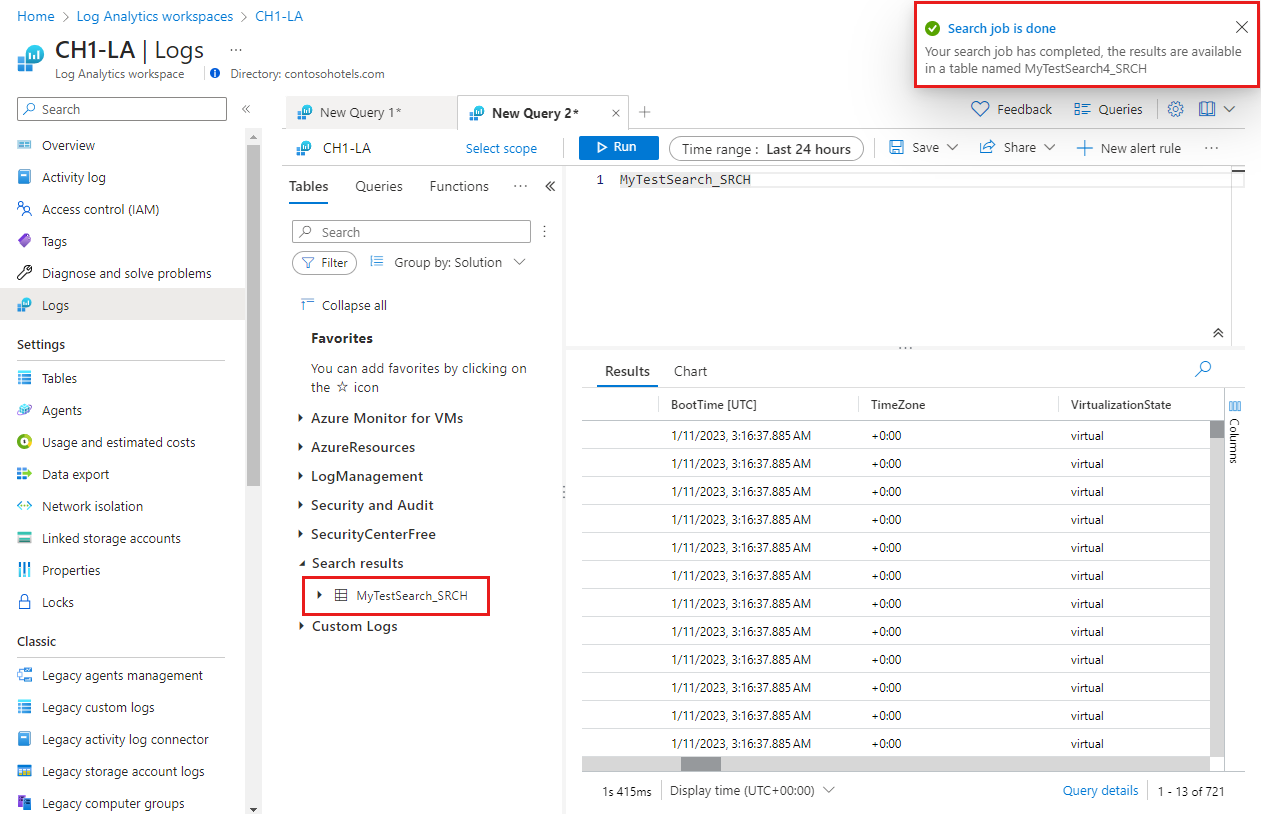Viewport: 1261px width, 814px height.
Task: Open more options next to workspace title
Action: [236, 49]
